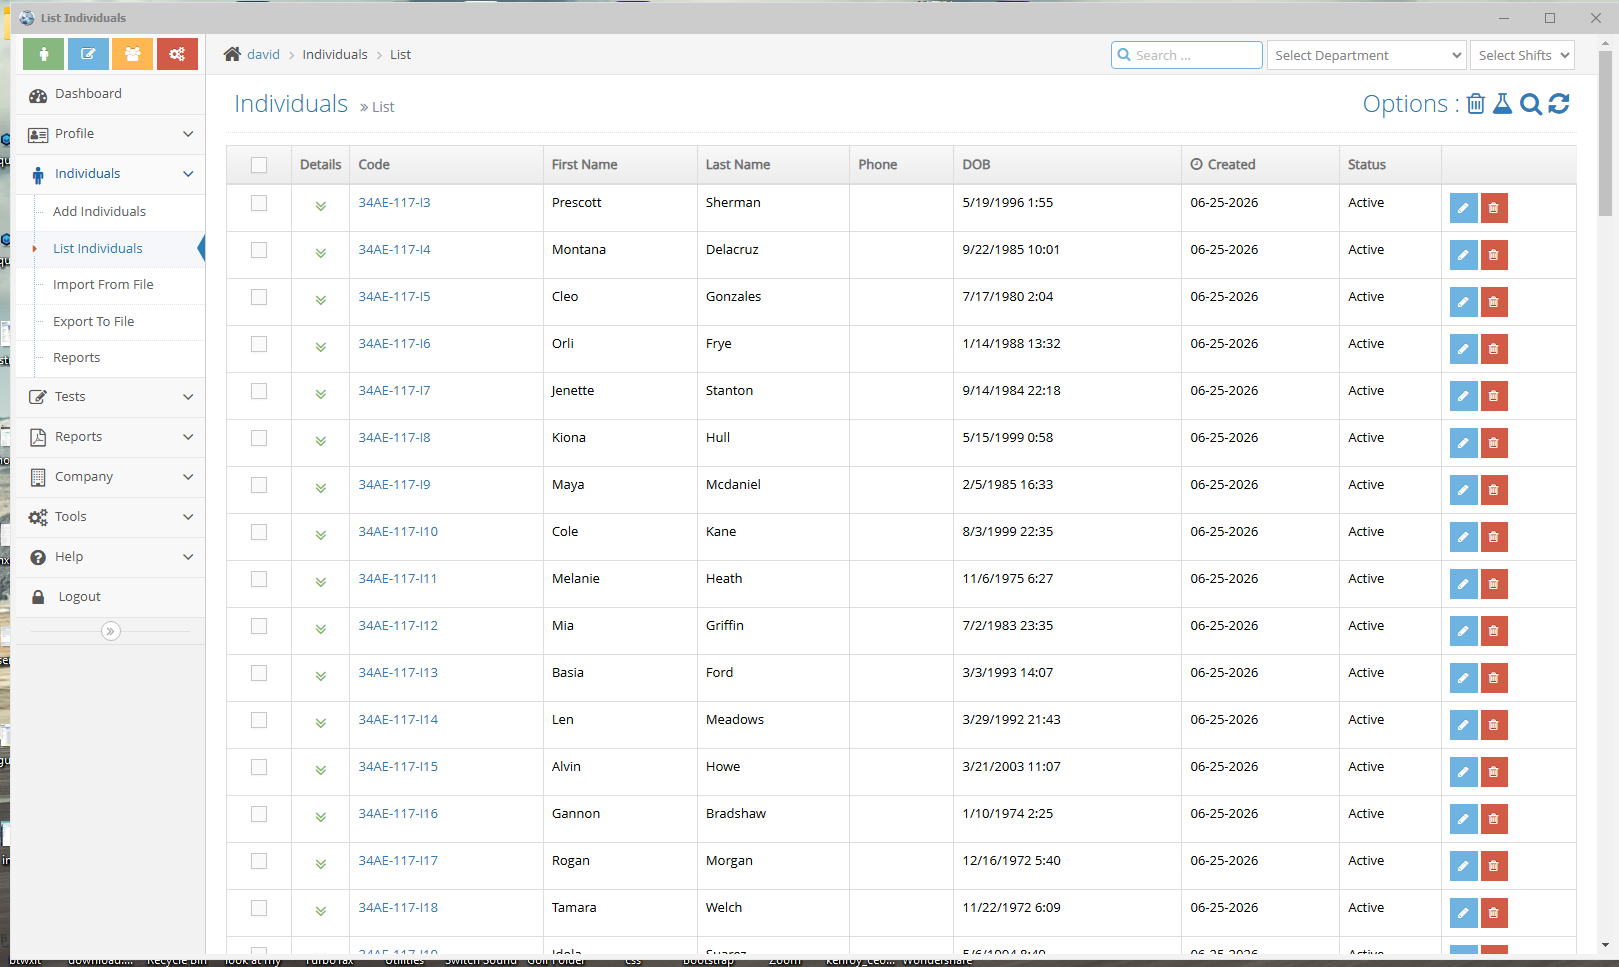The width and height of the screenshot is (1619, 967).
Task: Edit Montana Delacruz with pencil button
Action: pos(1463,255)
